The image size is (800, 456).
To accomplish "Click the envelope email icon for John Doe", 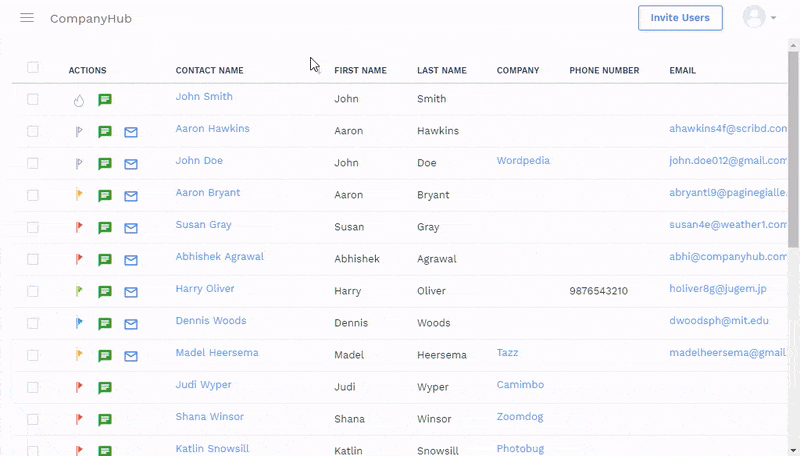I will pyautogui.click(x=131, y=164).
